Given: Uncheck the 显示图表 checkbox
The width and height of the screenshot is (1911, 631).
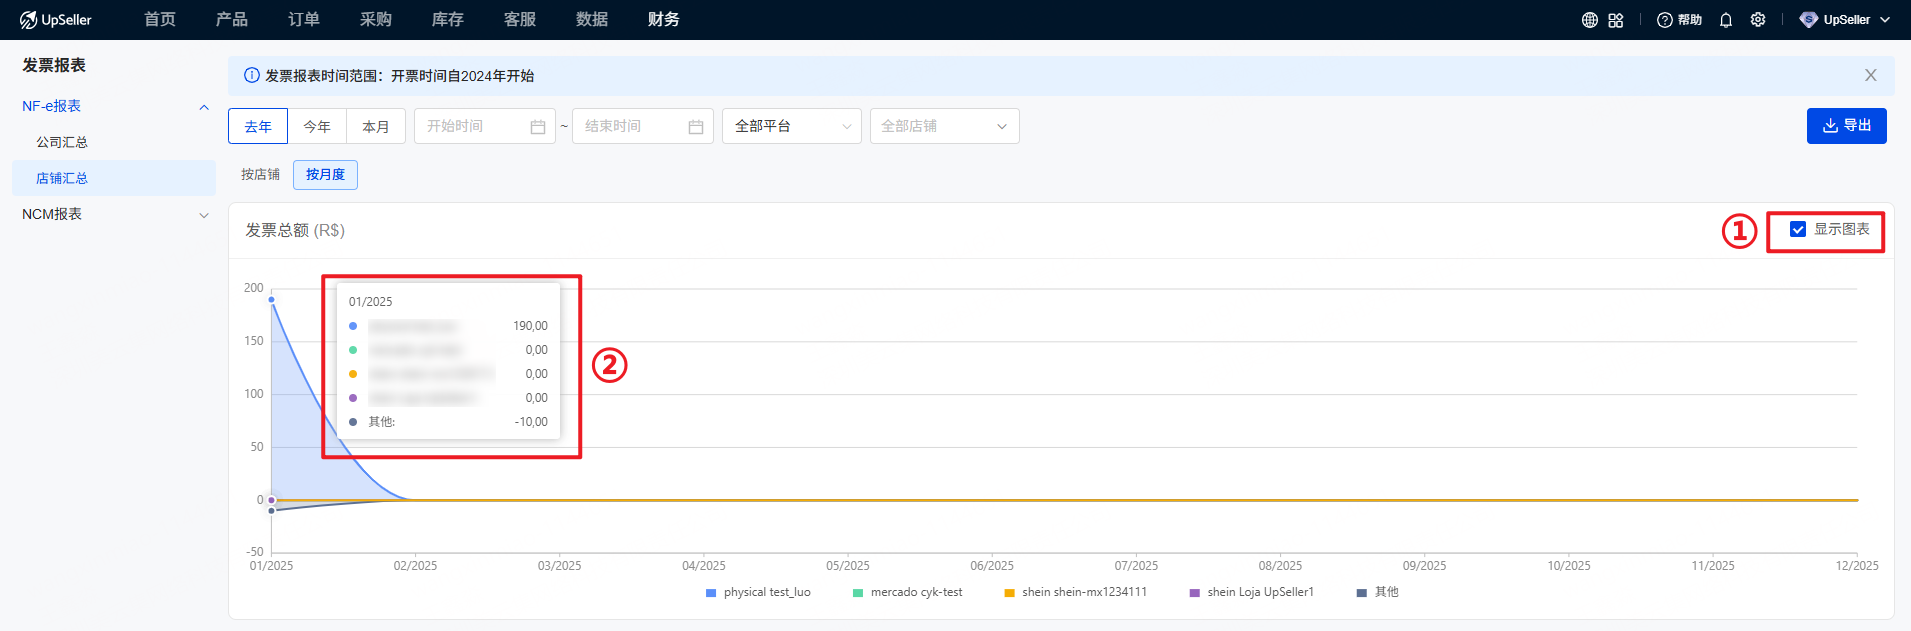Looking at the screenshot, I should click(x=1798, y=230).
